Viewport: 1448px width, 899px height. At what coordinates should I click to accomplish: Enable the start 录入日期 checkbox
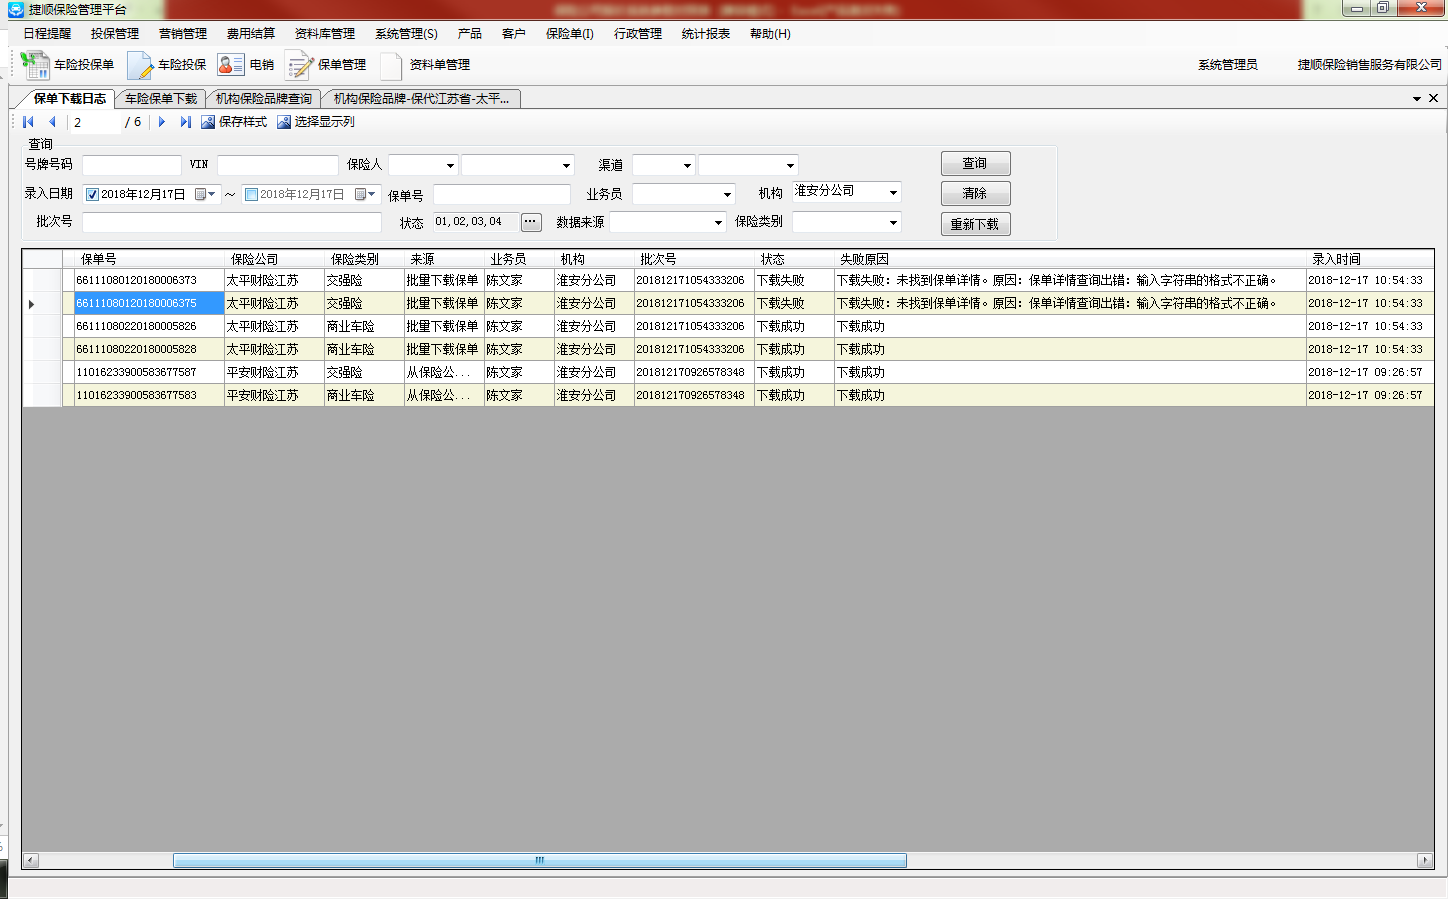tap(92, 195)
